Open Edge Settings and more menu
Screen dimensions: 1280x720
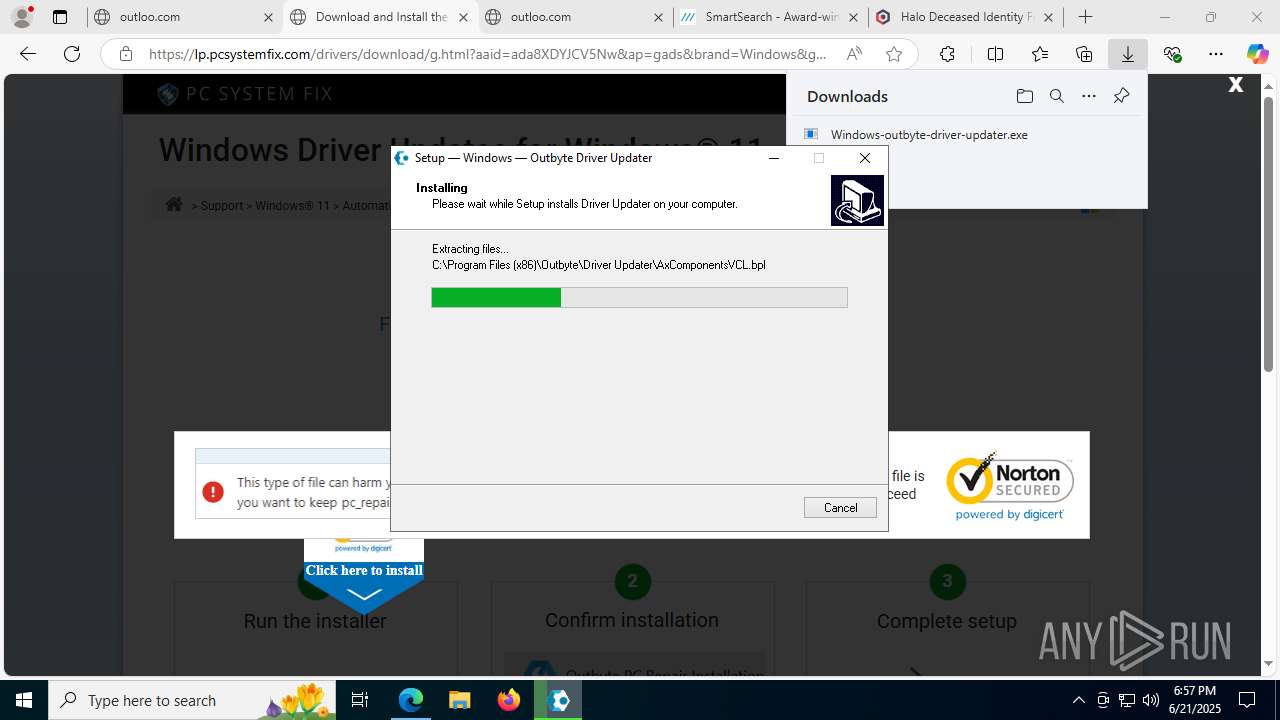pos(1215,54)
